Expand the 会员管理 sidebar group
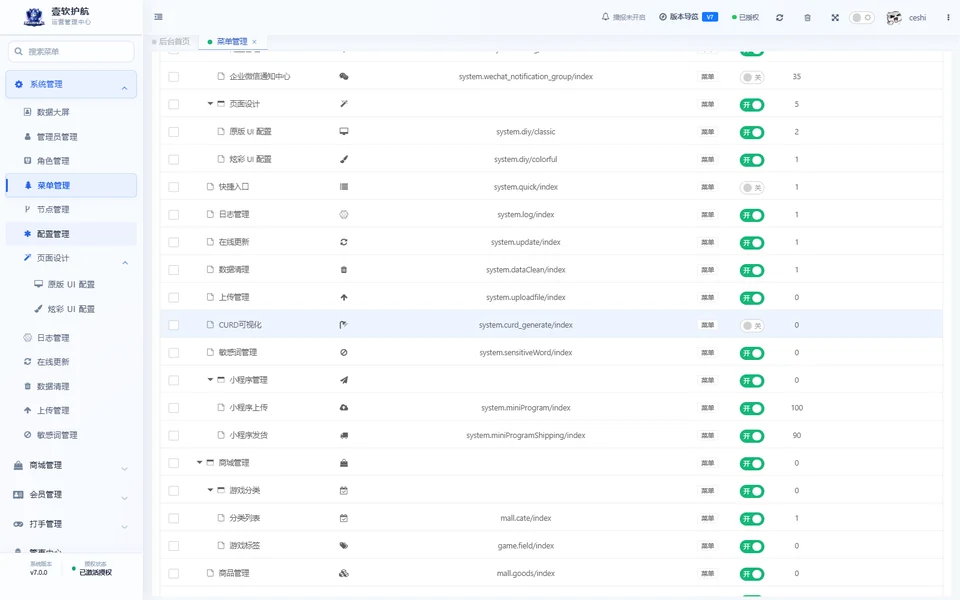 (x=71, y=495)
